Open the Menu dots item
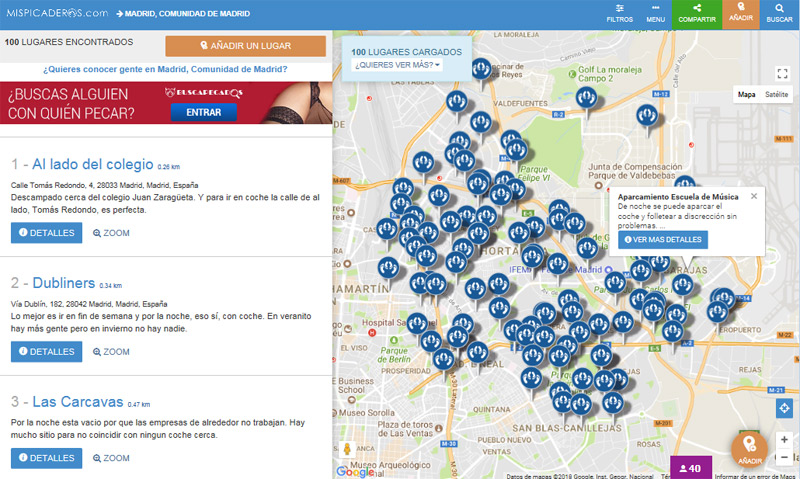This screenshot has height=479, width=800. pos(655,14)
